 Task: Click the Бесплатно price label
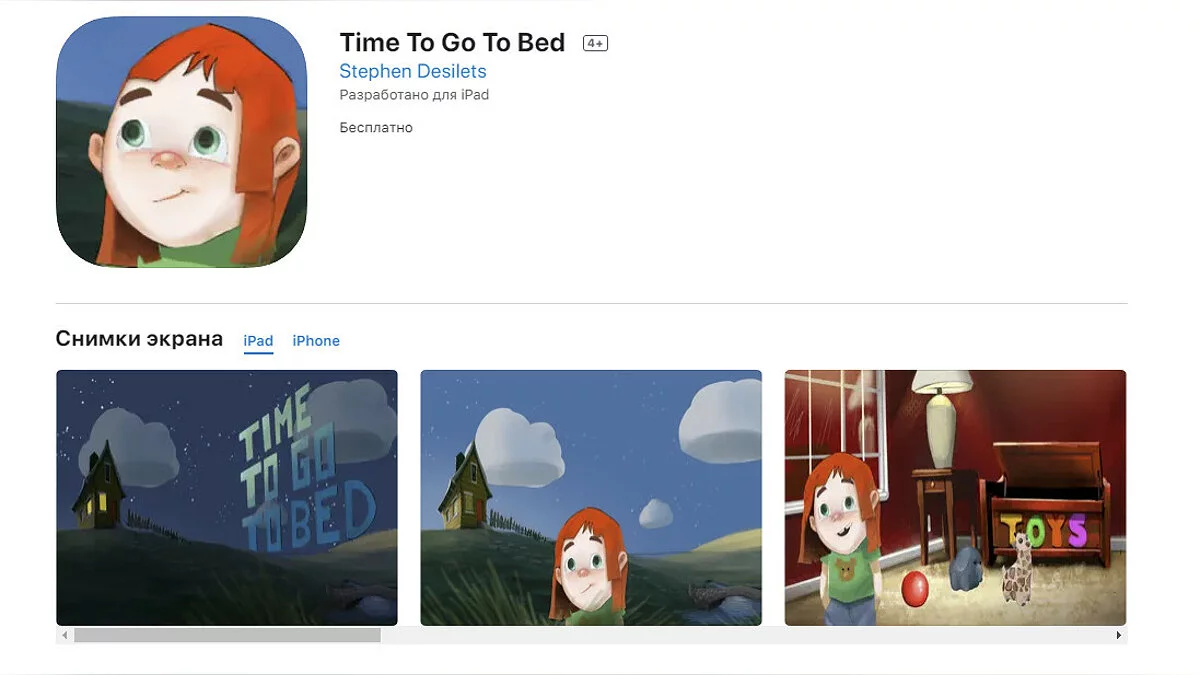pos(376,128)
